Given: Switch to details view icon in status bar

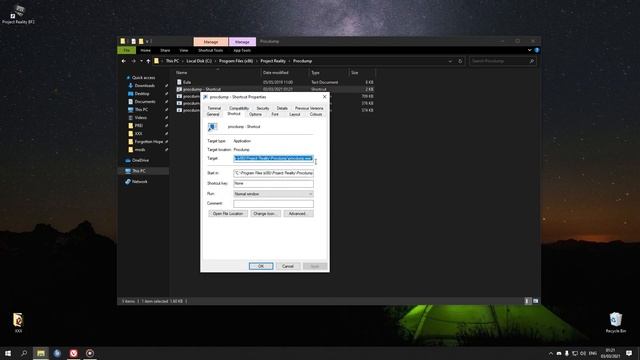Looking at the screenshot, I should 527,301.
